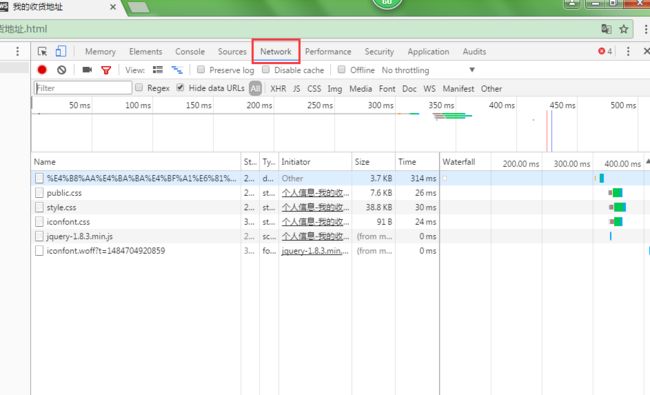Click the red error count indicator
The image size is (650, 395).
pyautogui.click(x=605, y=51)
